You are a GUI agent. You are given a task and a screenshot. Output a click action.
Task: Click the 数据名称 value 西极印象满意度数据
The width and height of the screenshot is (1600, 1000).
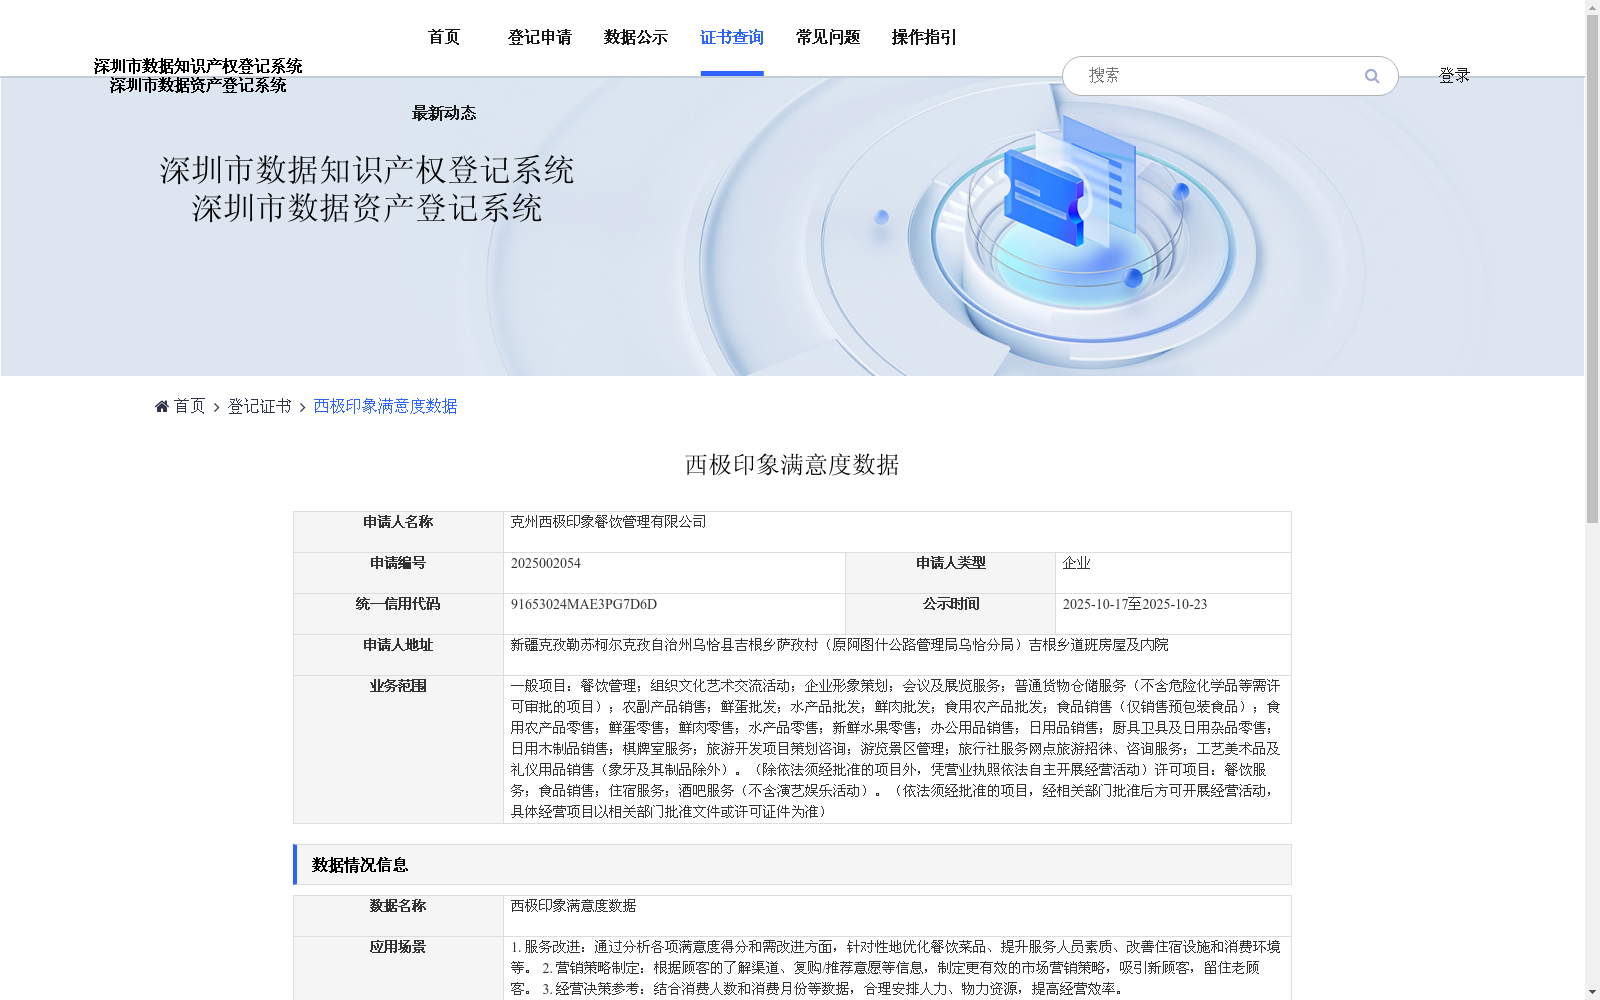coord(574,906)
